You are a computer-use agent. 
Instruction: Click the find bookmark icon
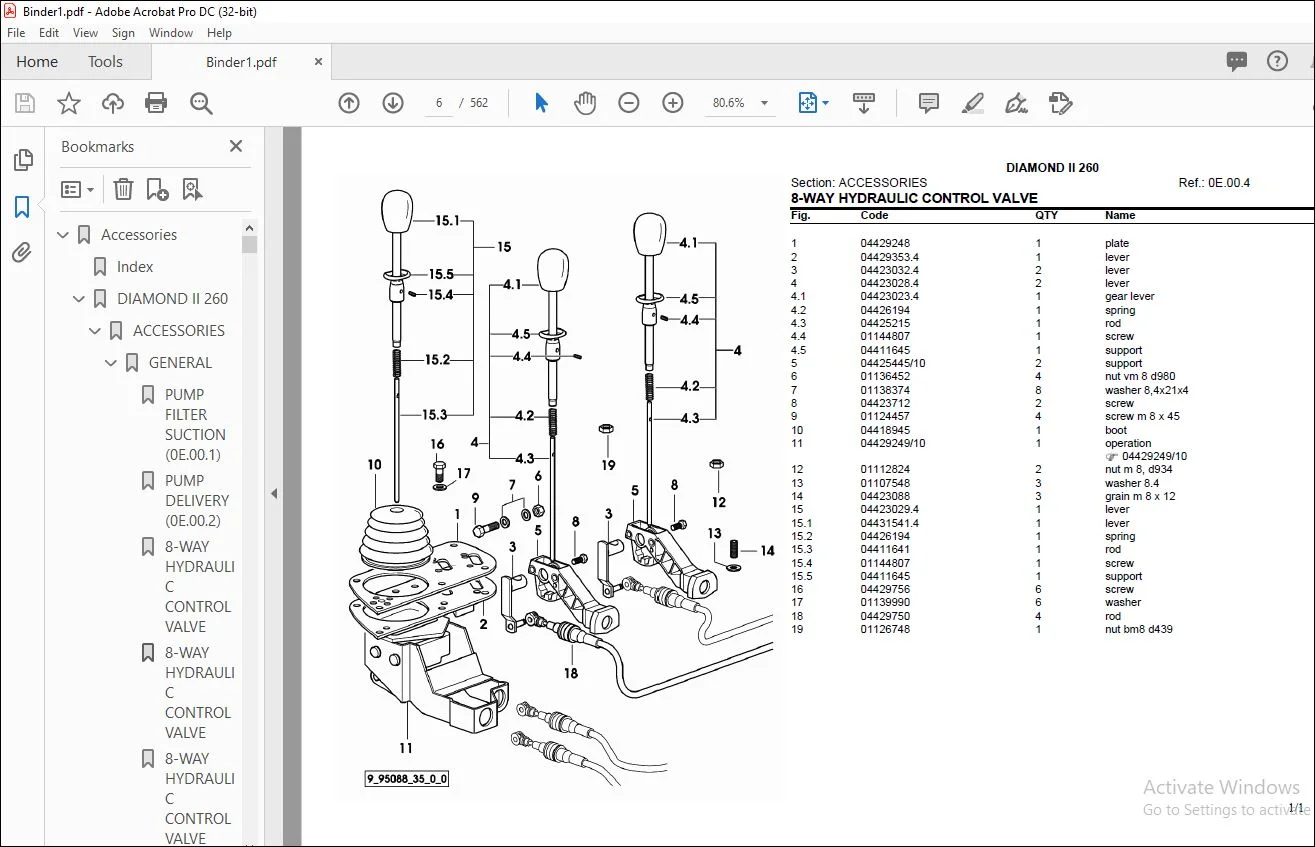click(x=192, y=189)
